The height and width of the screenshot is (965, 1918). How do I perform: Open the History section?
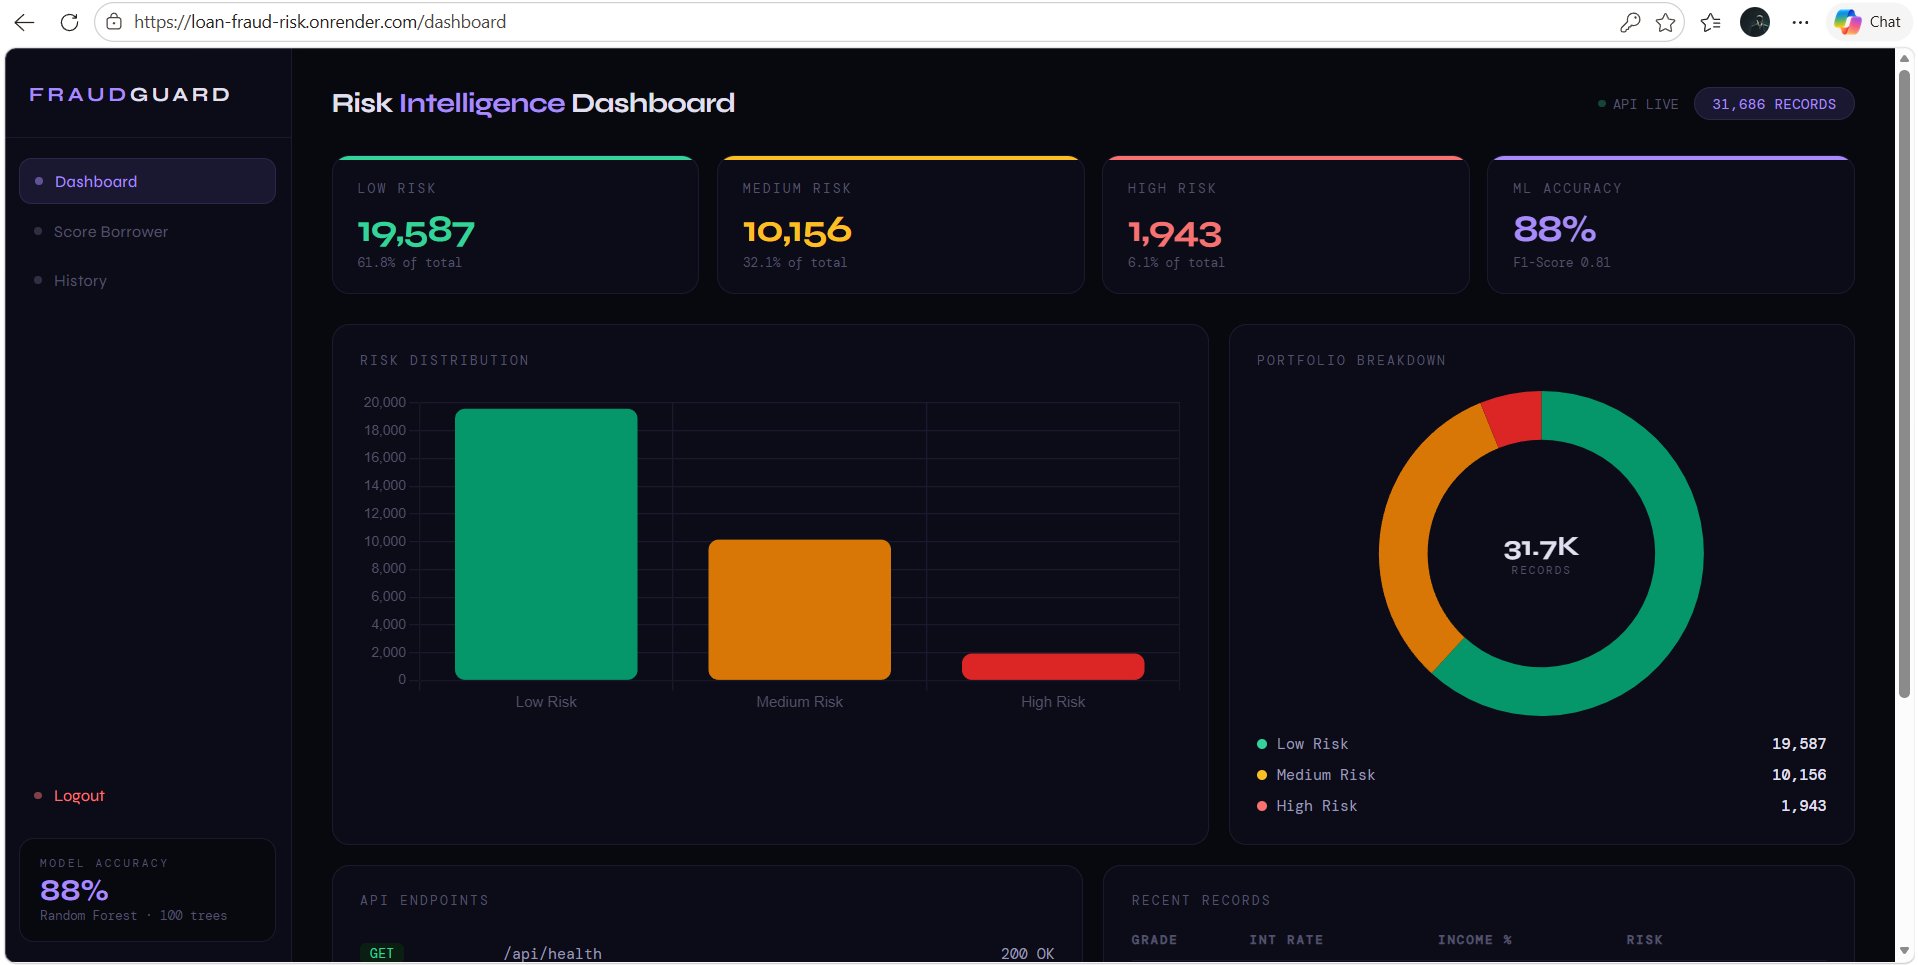tap(80, 280)
